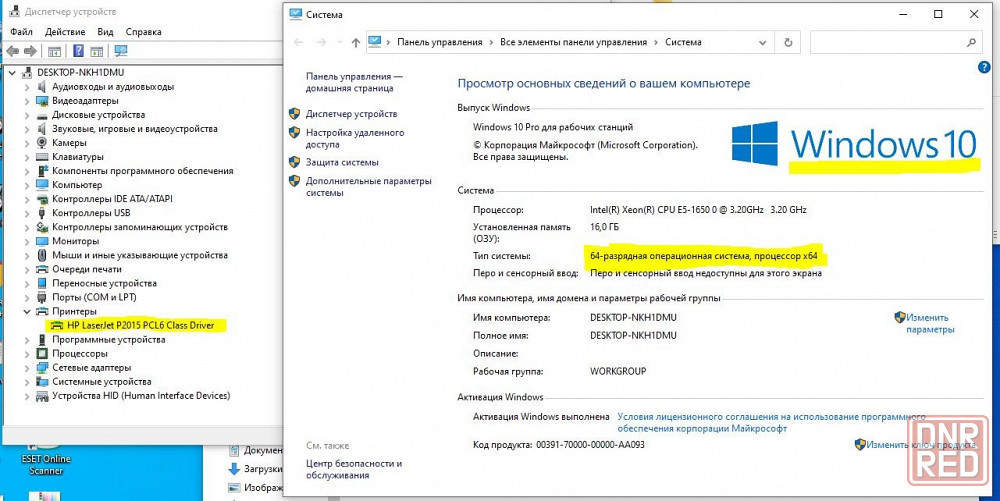Select the Мыши и иные указывающие устройства icon
The image size is (1000, 501).
[42, 255]
